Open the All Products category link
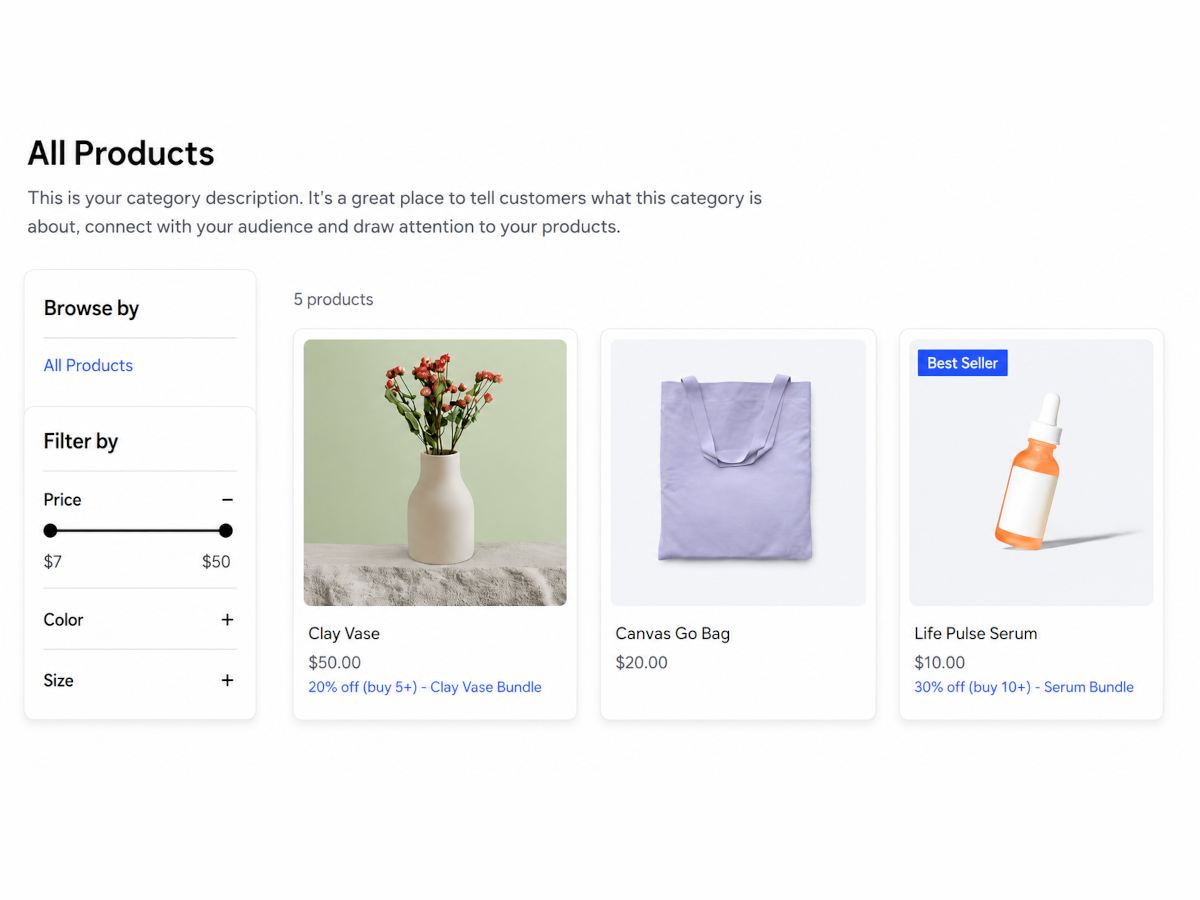1200x900 pixels. pyautogui.click(x=88, y=365)
